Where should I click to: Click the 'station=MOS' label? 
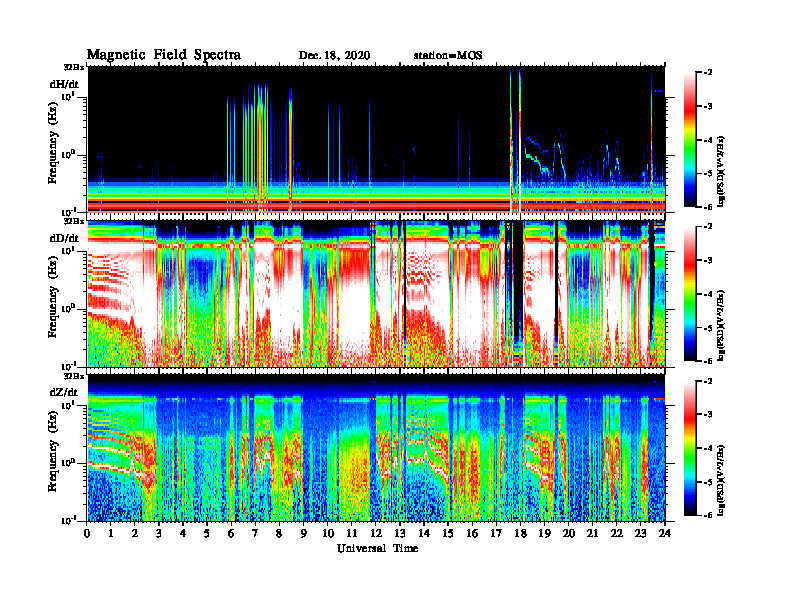coord(448,56)
